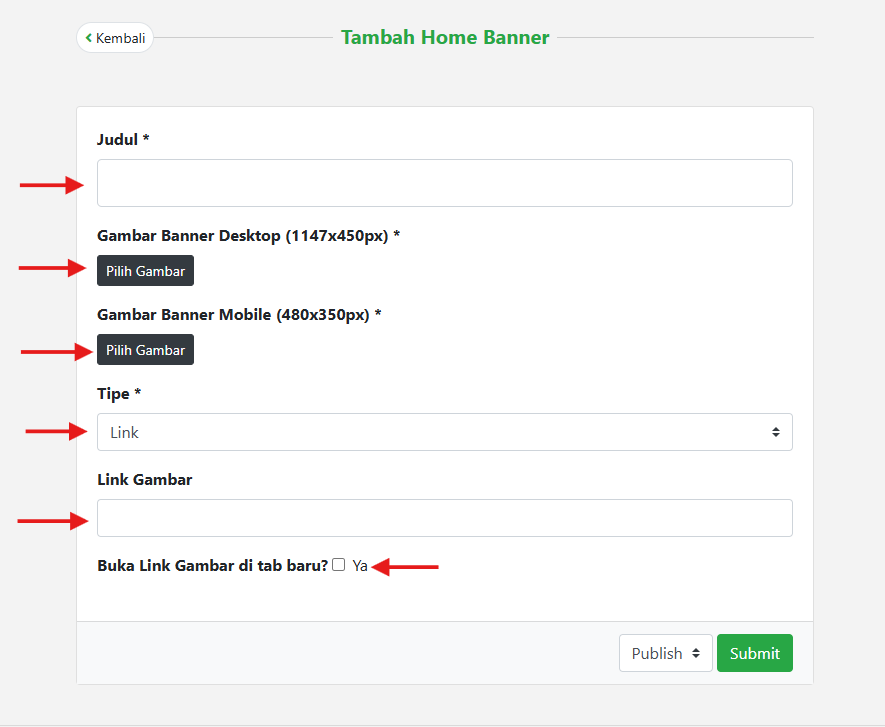Click the Ya checkbox label
This screenshot has height=727, width=885.
pyautogui.click(x=360, y=566)
